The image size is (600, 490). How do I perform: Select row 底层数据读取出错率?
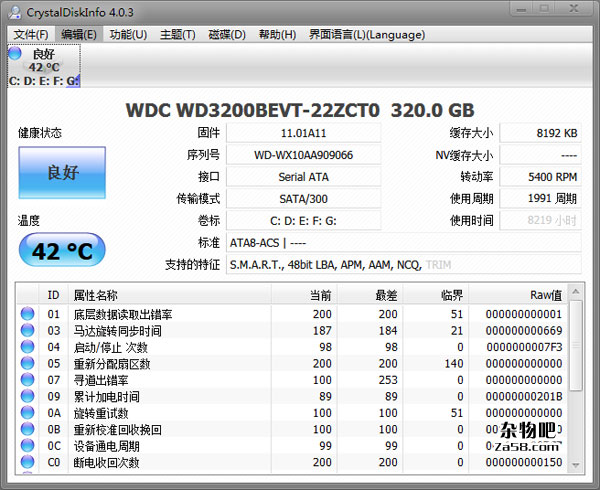pos(292,314)
